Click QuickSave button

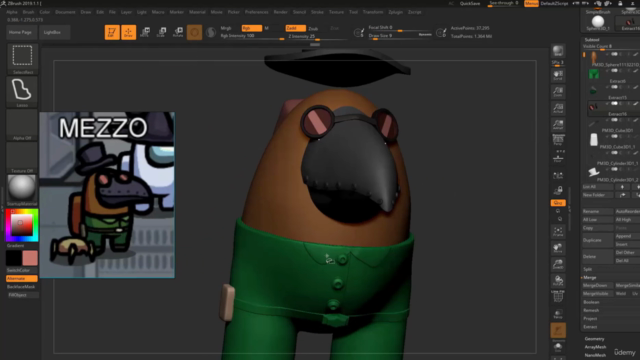point(470,4)
